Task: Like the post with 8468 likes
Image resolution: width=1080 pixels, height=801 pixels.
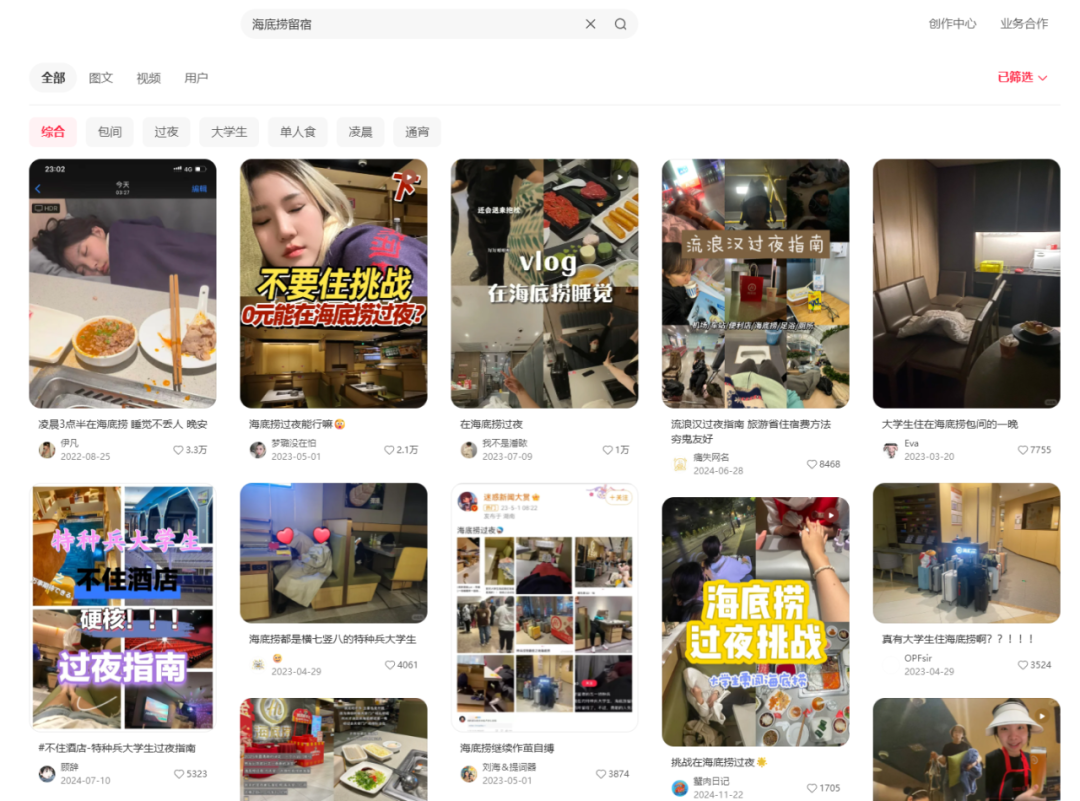Action: (x=811, y=464)
